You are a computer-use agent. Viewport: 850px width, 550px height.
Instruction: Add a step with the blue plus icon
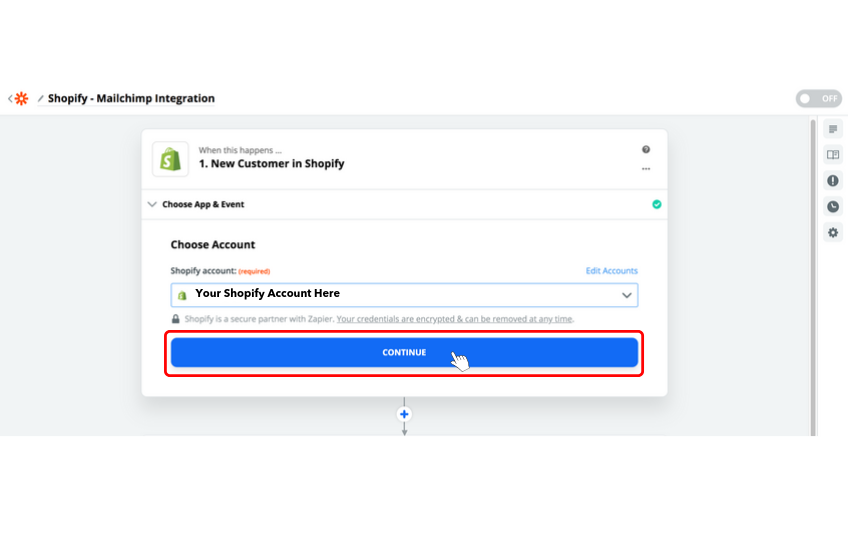pos(404,415)
